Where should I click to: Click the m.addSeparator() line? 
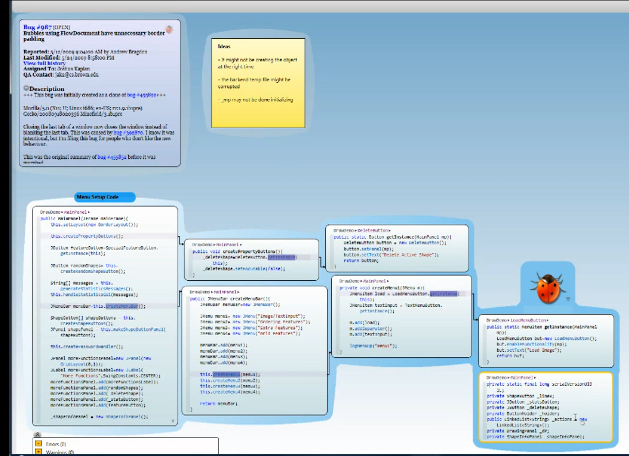[371, 328]
